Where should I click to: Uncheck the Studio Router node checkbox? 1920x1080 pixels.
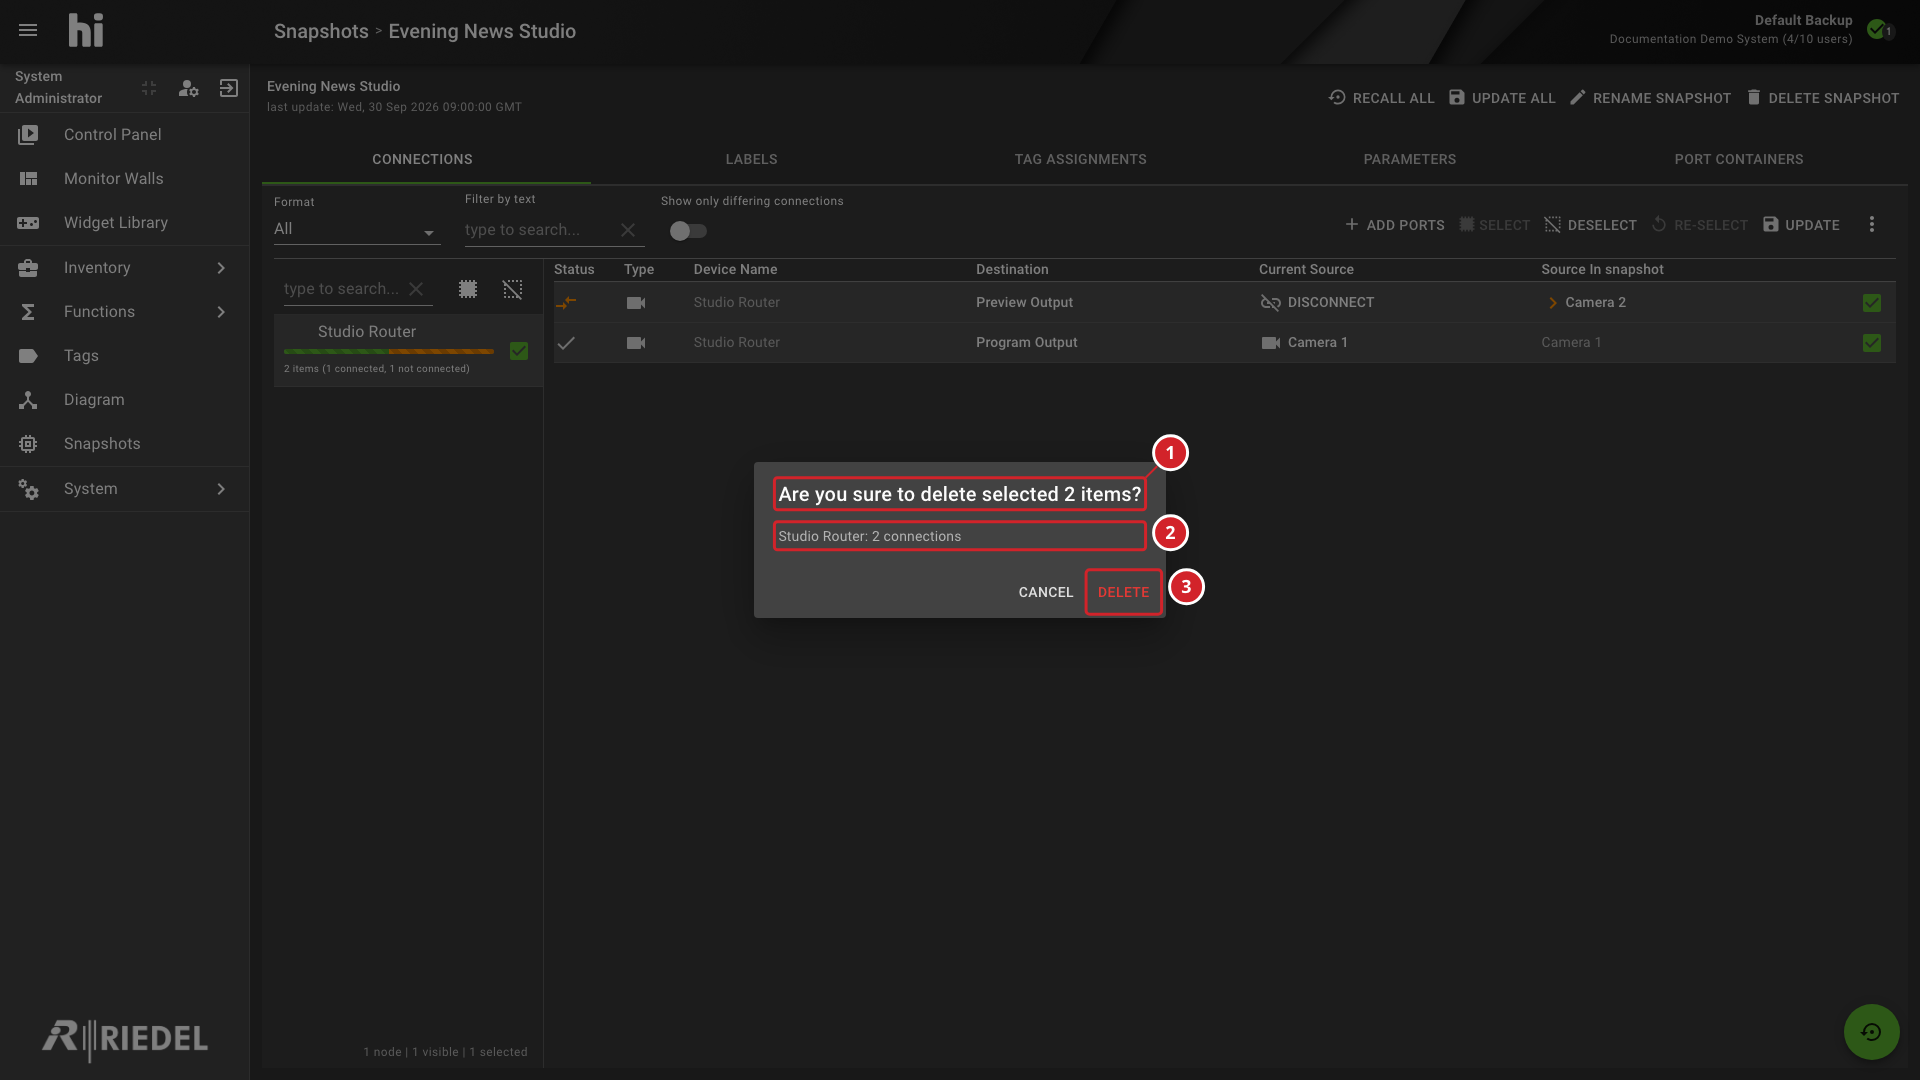[519, 351]
